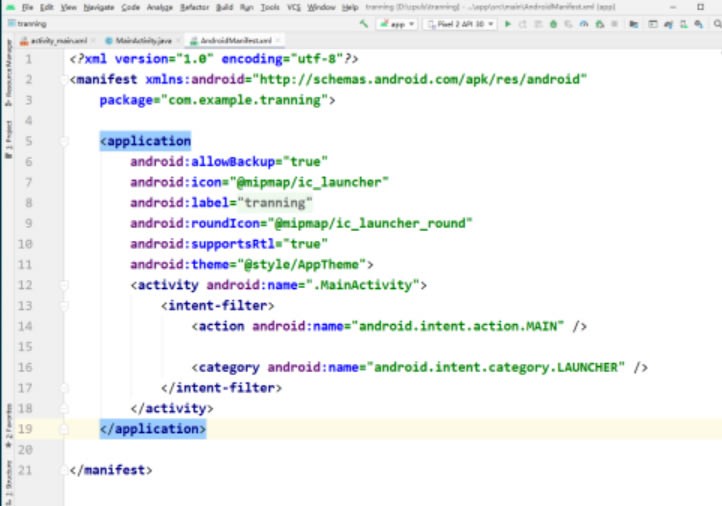722x506 pixels.
Task: Click the Make Project hammer icon
Action: [364, 23]
